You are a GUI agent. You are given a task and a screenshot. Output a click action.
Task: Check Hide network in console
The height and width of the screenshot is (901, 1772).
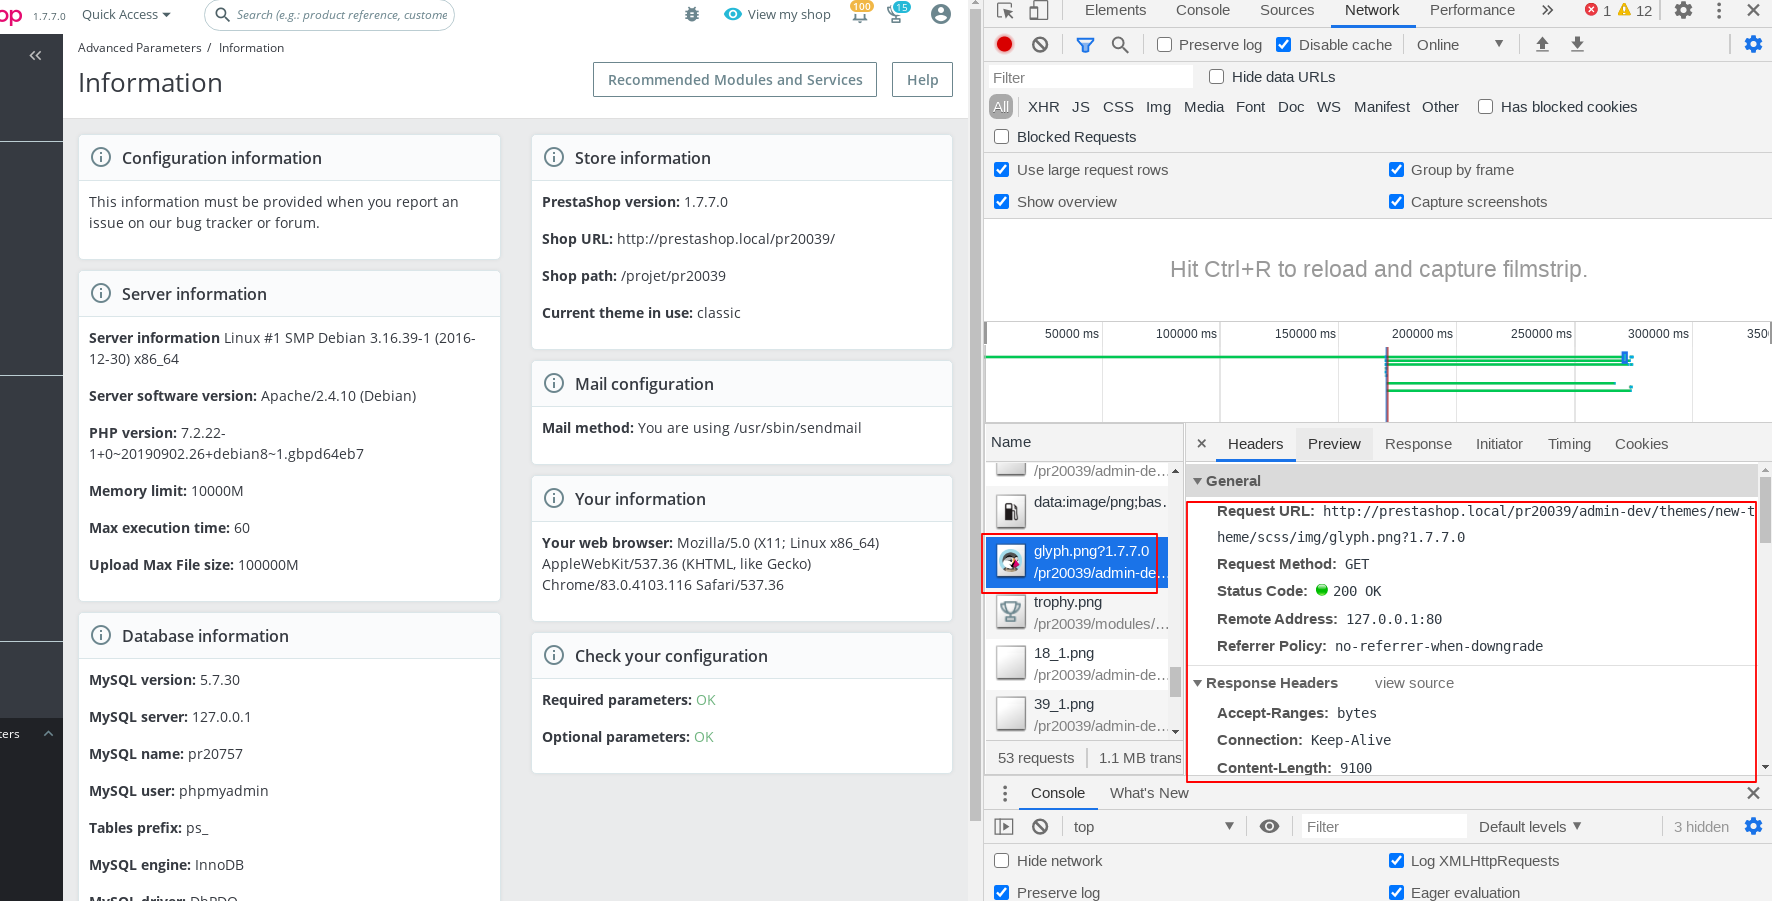click(1002, 861)
